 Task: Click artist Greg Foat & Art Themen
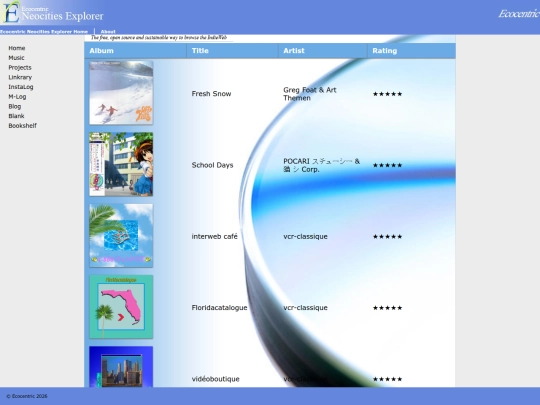[x=310, y=94]
